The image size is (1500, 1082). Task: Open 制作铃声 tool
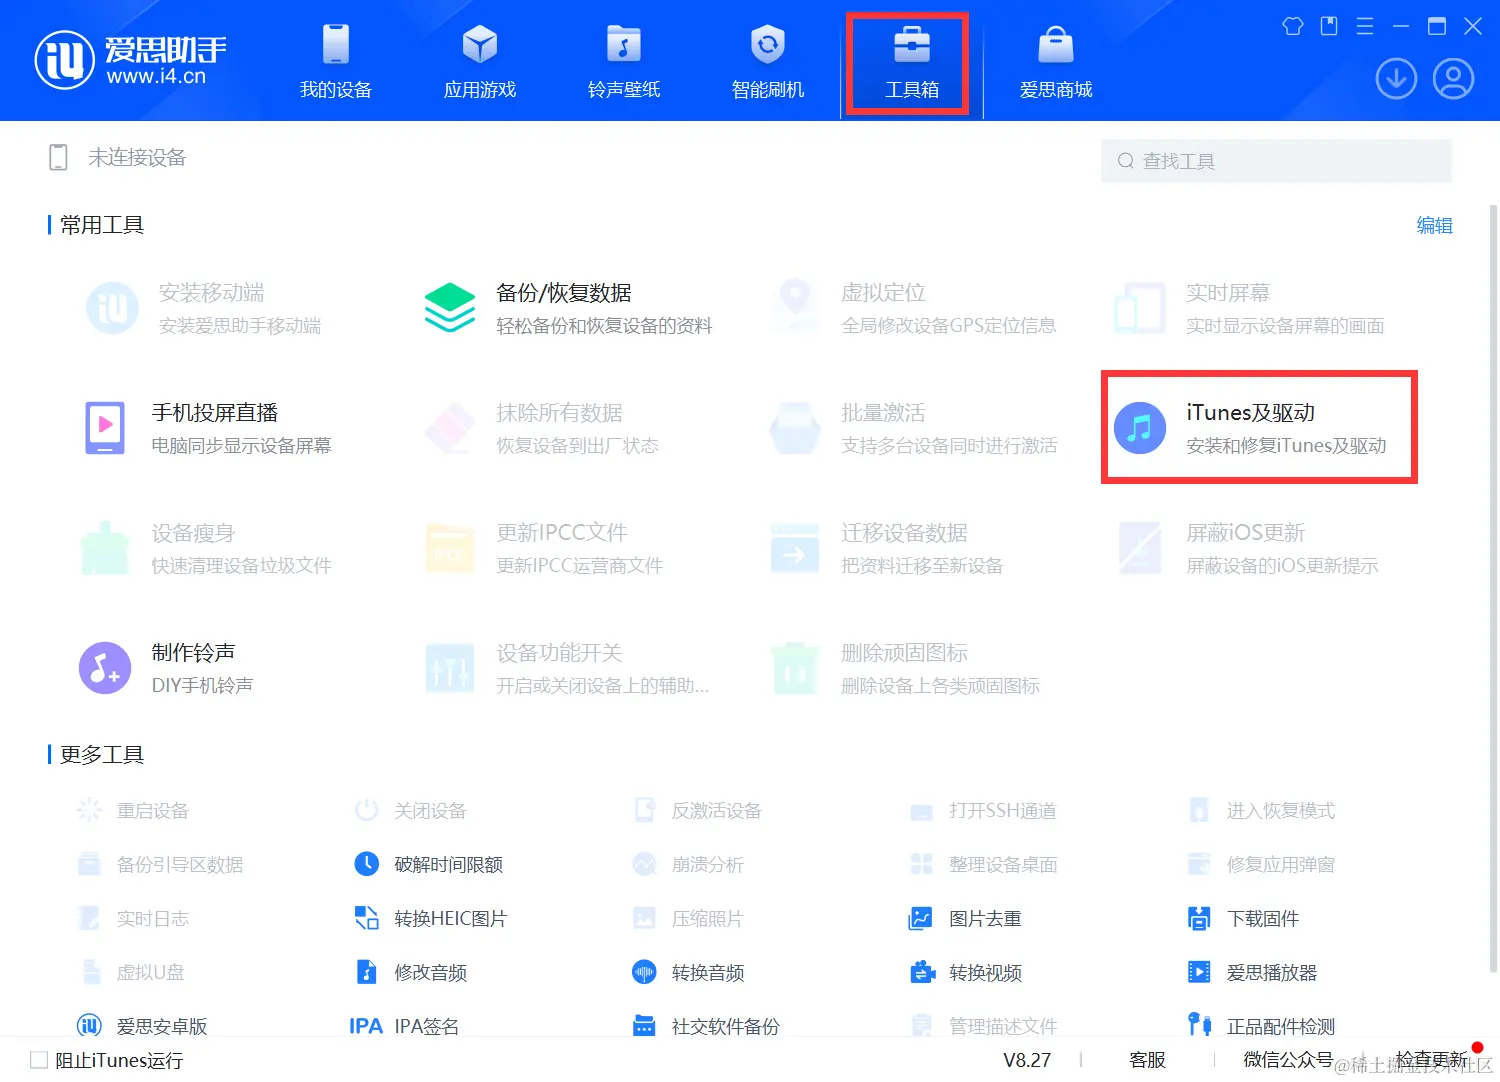pos(166,668)
